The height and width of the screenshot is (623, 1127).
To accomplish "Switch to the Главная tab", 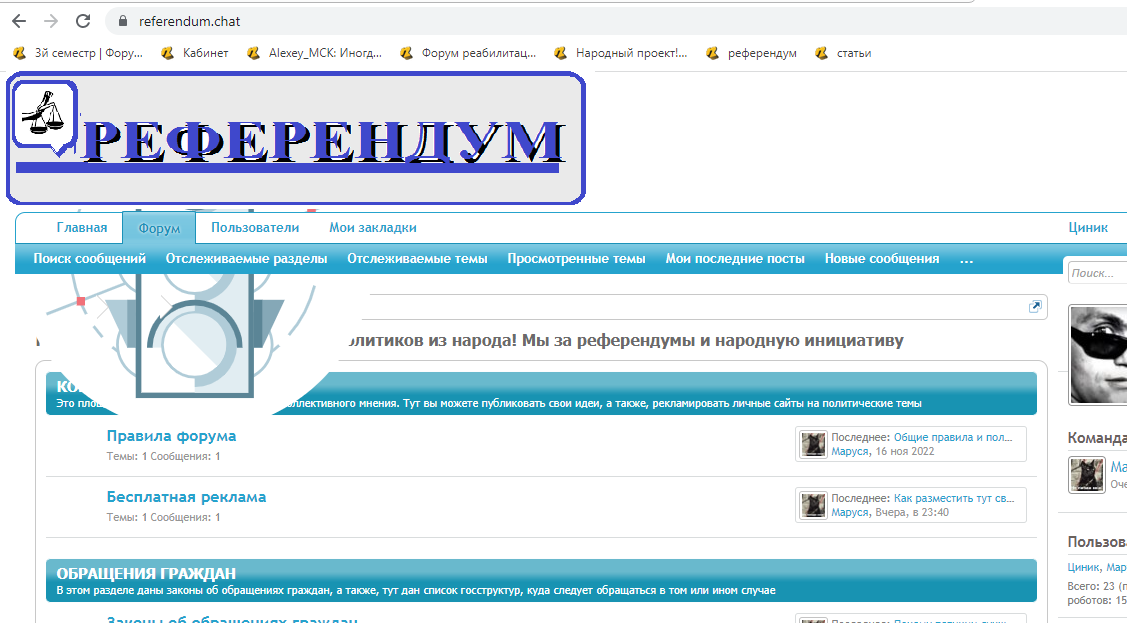I will point(82,228).
